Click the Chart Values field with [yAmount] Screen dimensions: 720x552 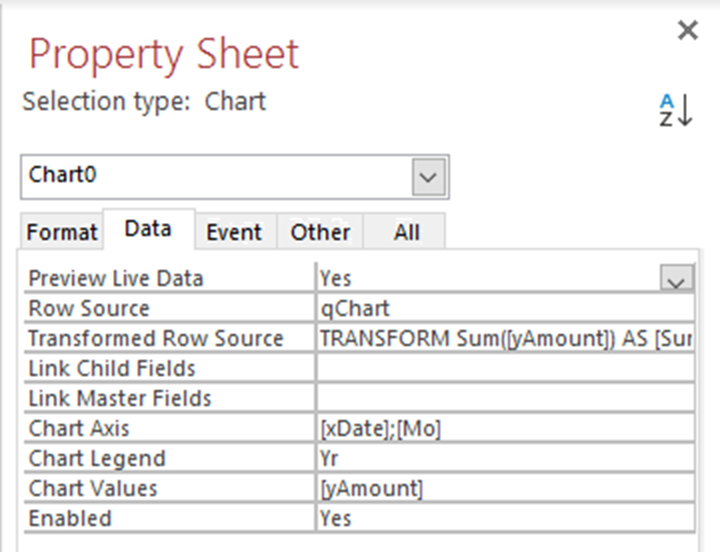(505, 488)
